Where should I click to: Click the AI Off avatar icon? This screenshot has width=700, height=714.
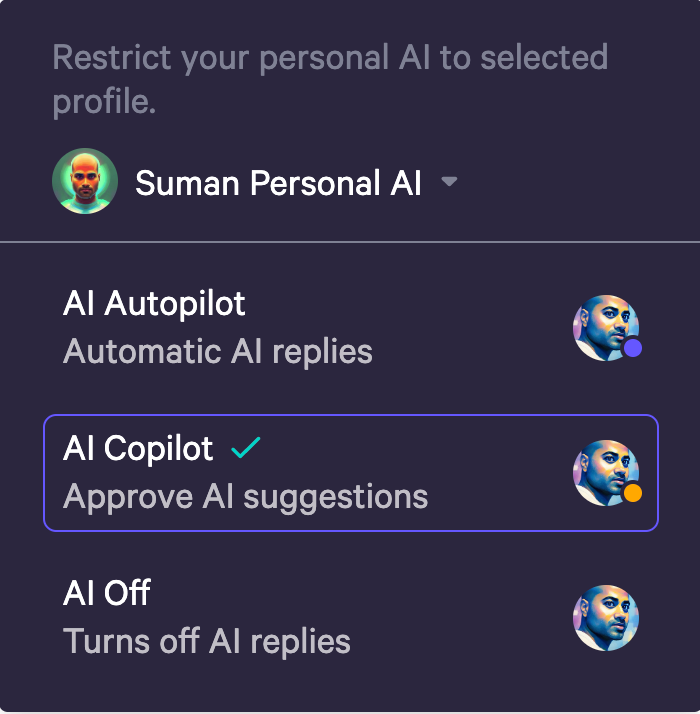click(605, 618)
